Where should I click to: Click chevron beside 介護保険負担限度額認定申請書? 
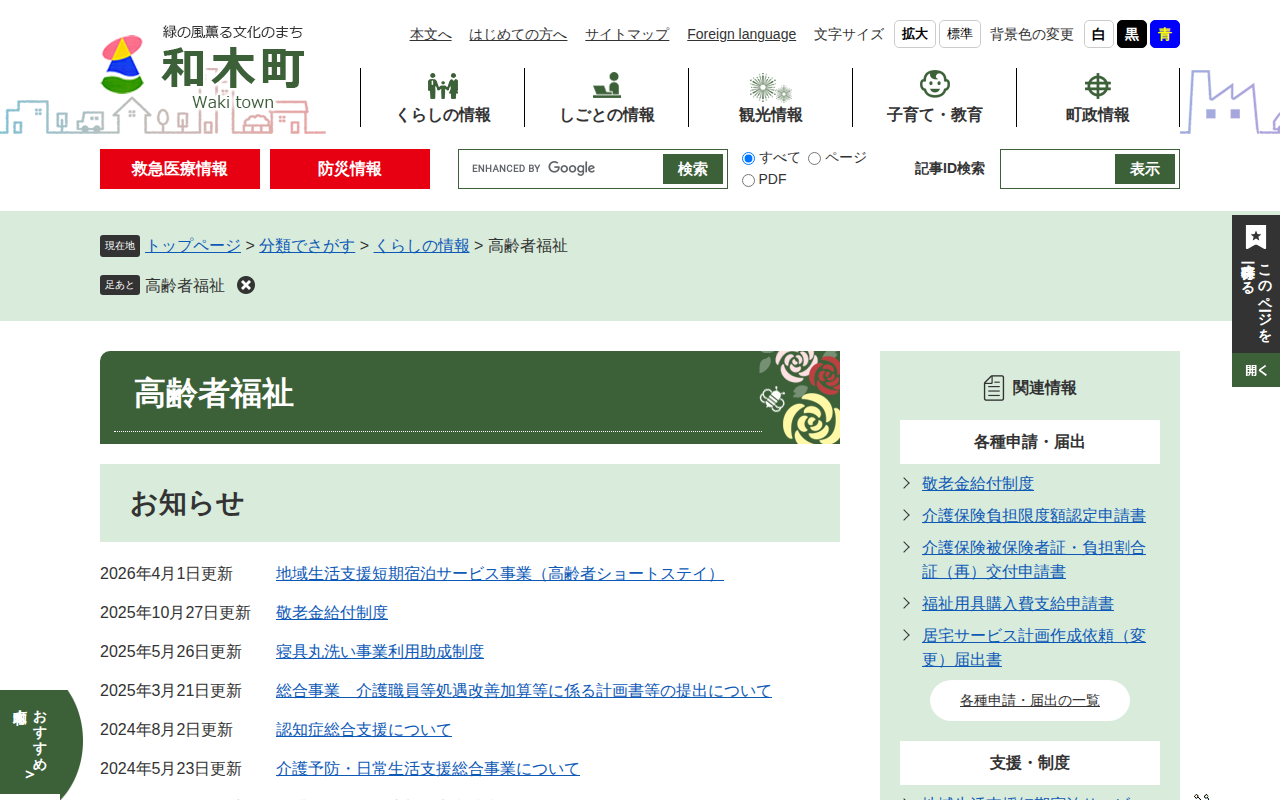click(x=906, y=515)
